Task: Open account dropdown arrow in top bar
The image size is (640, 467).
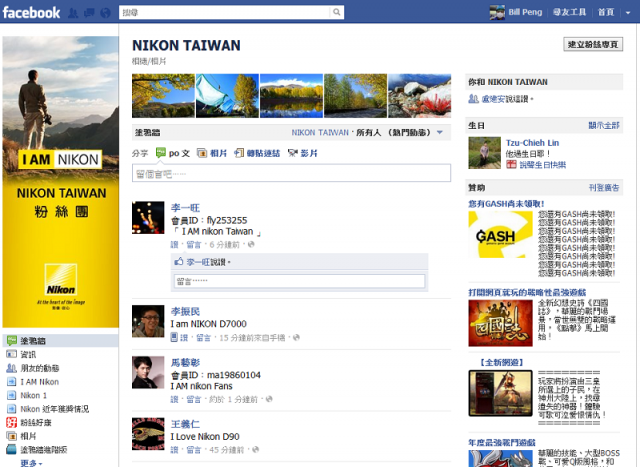Action: pos(628,13)
